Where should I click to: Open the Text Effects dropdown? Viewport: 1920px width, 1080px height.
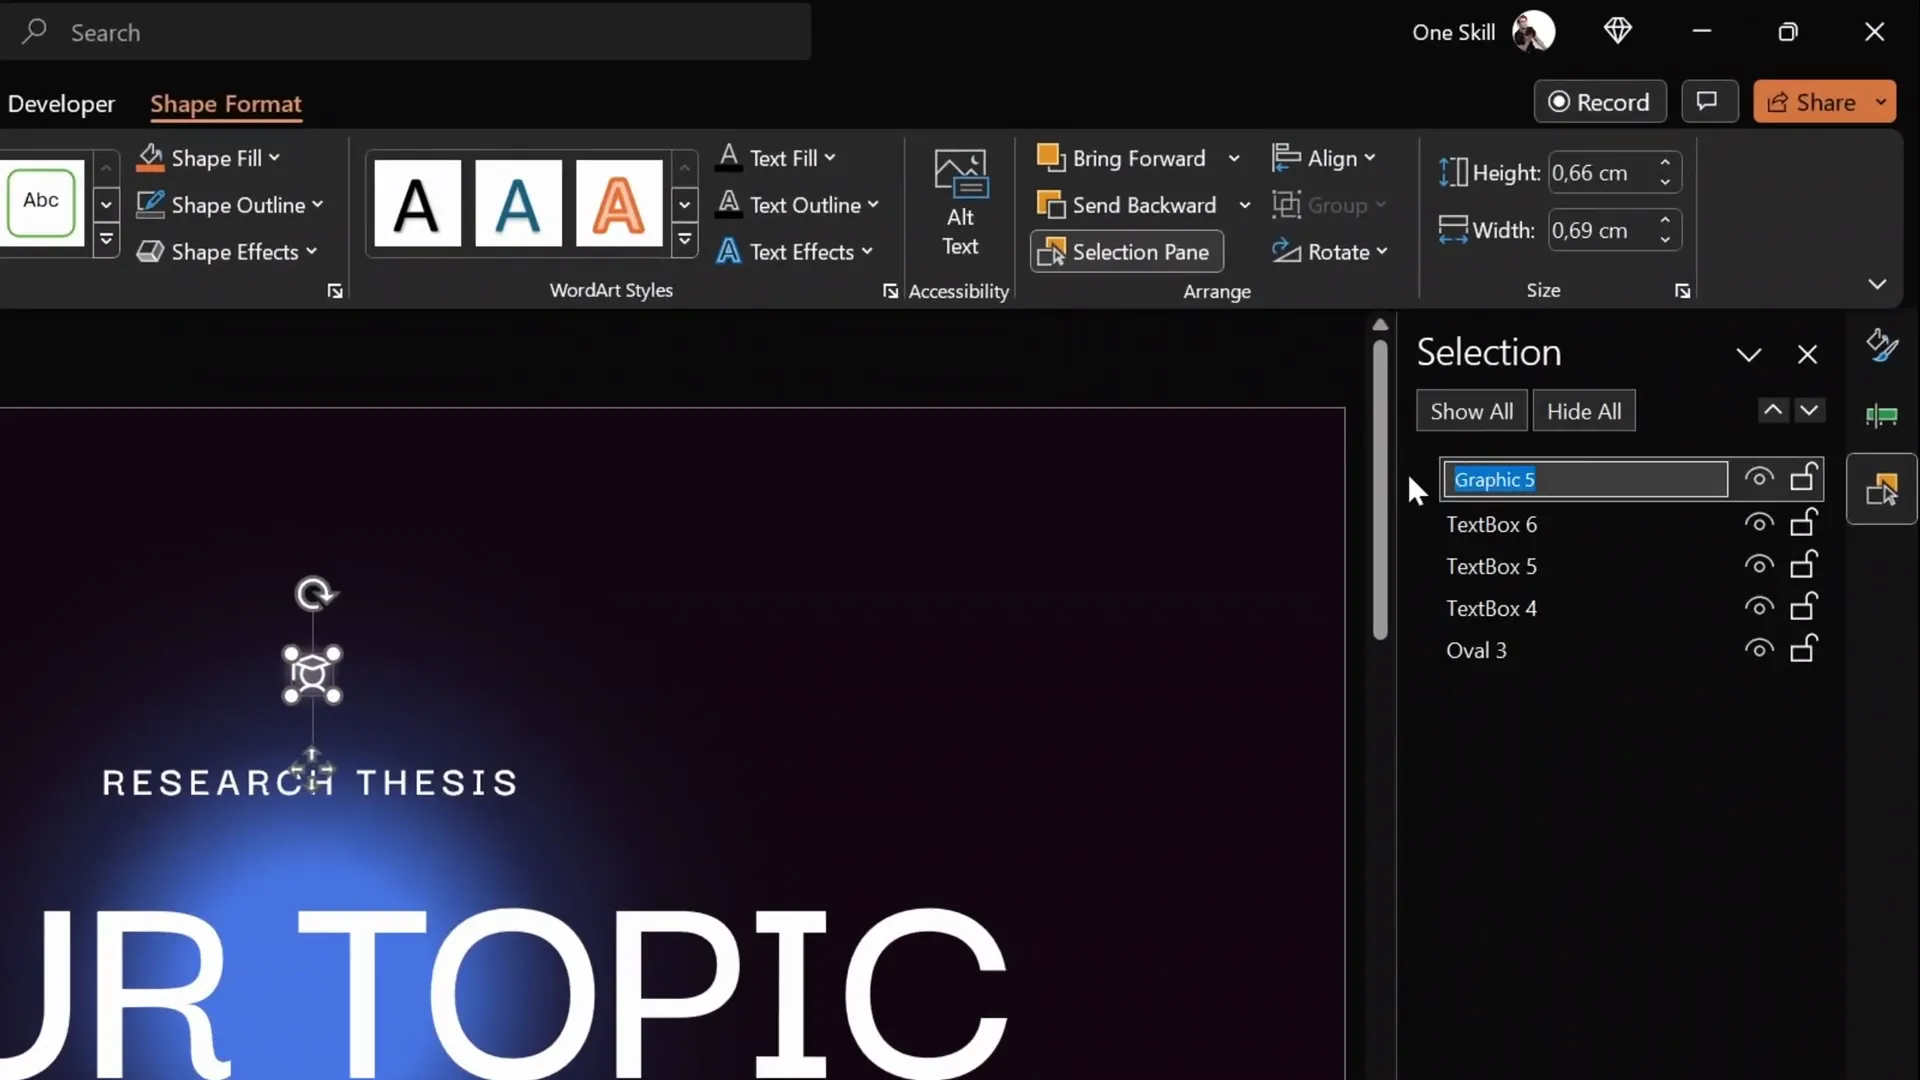pos(794,252)
